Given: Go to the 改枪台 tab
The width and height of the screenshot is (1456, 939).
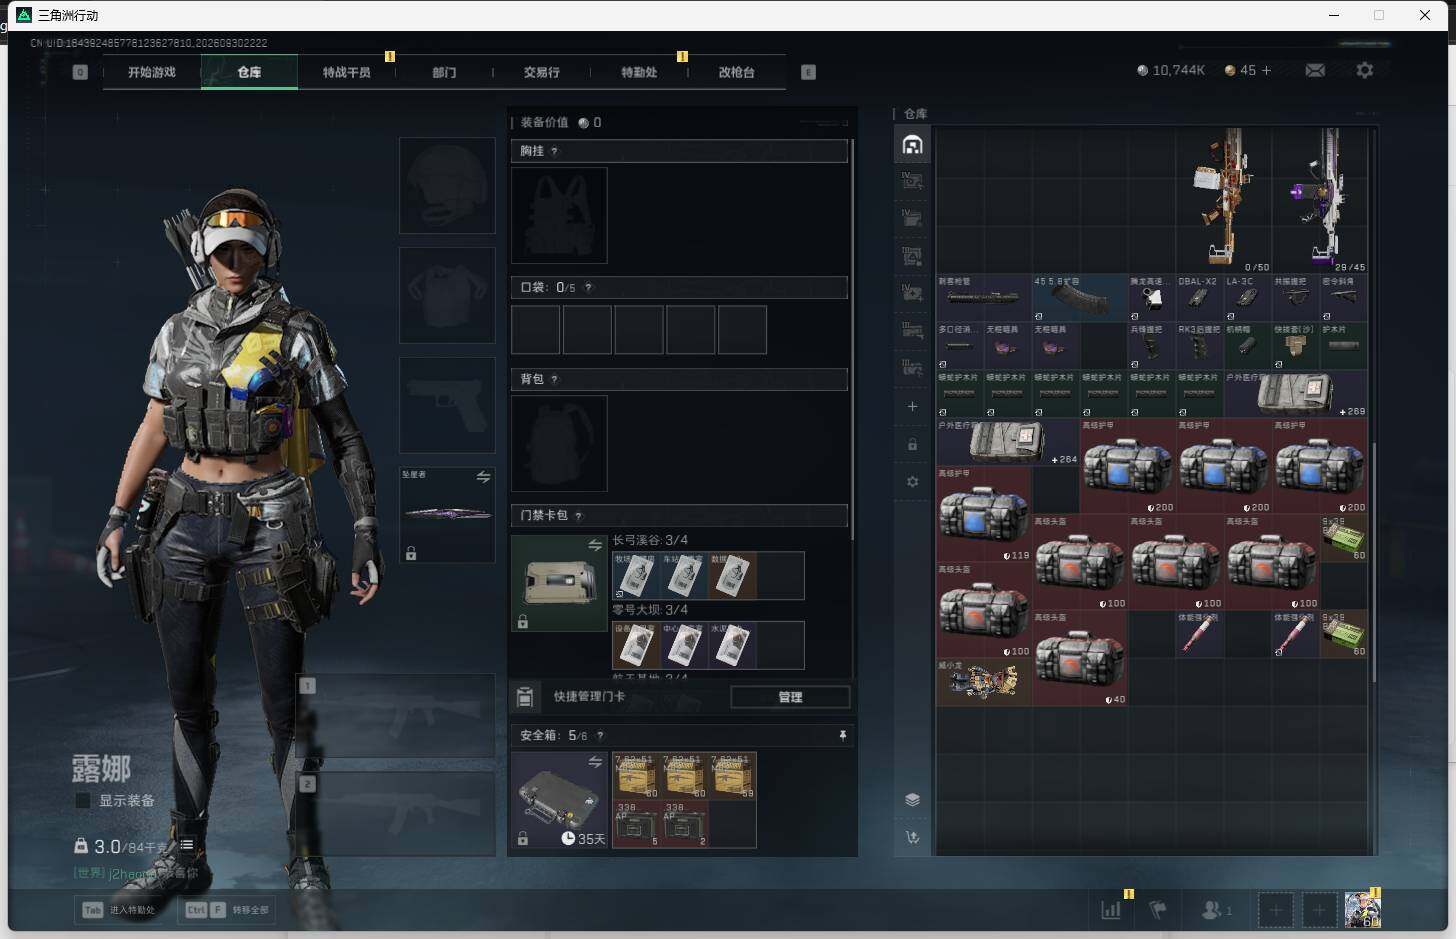Looking at the screenshot, I should (736, 72).
